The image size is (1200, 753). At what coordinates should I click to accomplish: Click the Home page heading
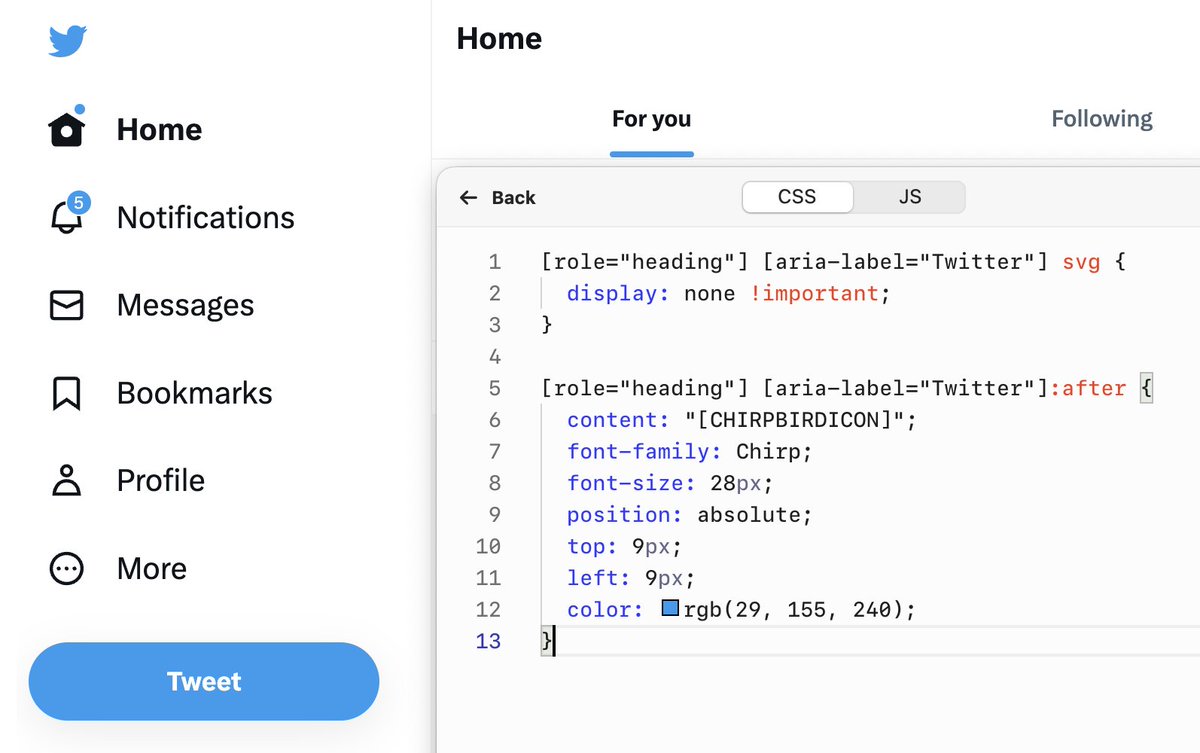point(499,38)
